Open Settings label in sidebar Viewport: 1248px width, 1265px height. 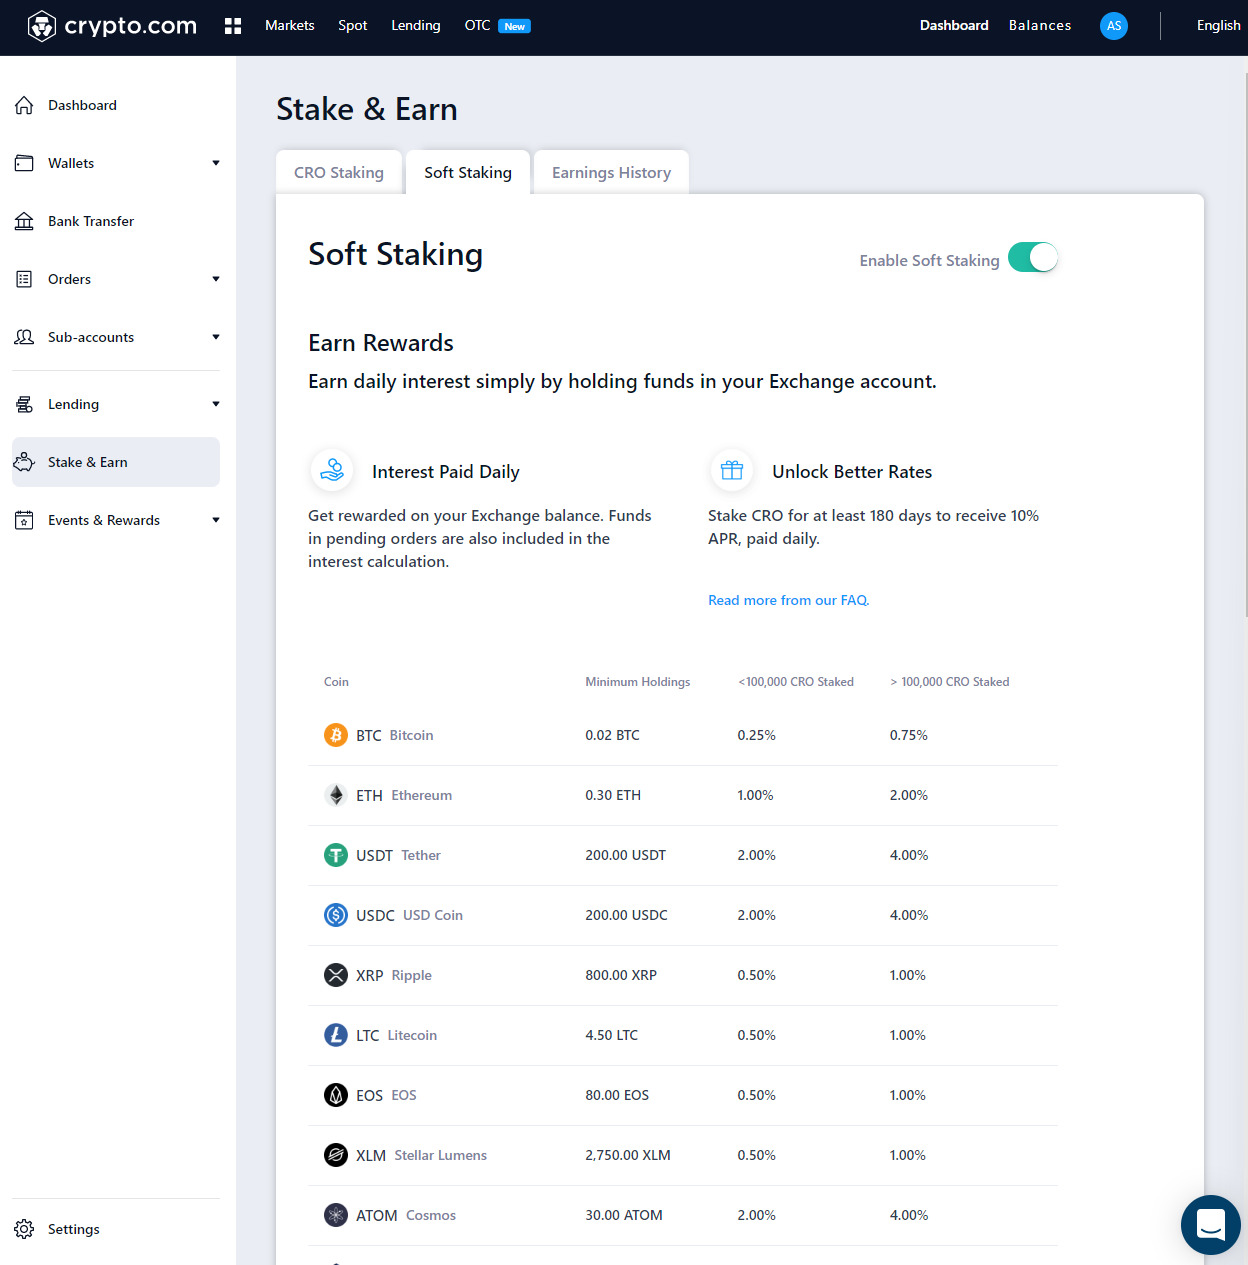click(74, 1229)
